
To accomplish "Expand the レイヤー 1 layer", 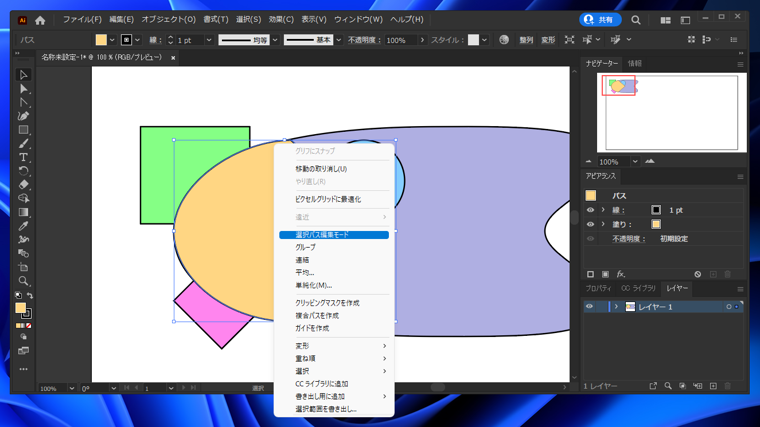I will pyautogui.click(x=616, y=307).
